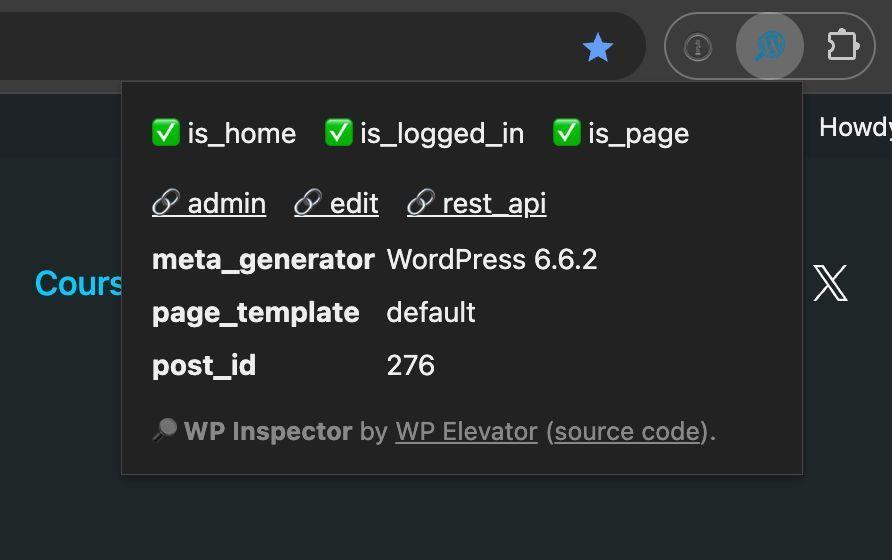Open the source code link

[x=627, y=431]
